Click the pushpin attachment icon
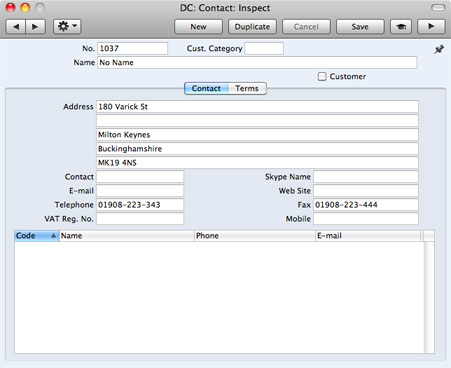The height and width of the screenshot is (368, 451). [x=439, y=50]
